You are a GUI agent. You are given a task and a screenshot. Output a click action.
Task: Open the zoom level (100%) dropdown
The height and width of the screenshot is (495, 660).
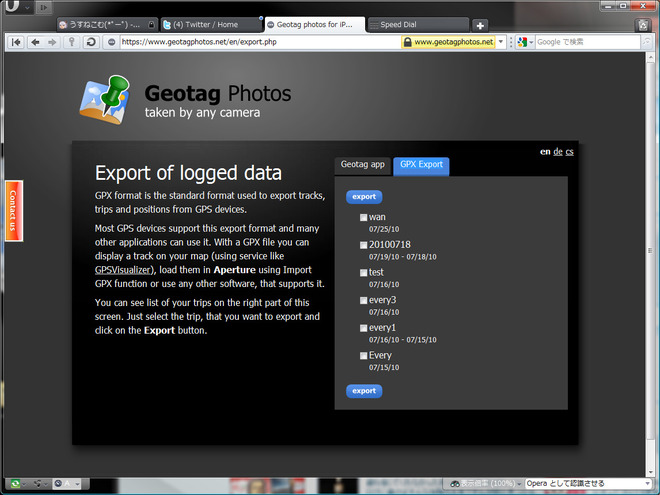click(486, 484)
